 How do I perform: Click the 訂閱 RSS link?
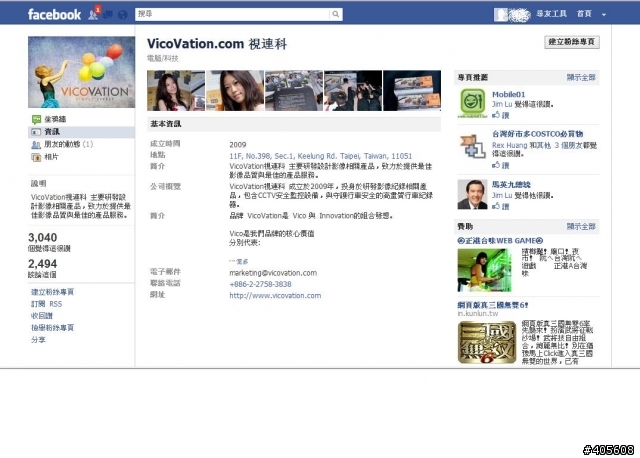[47, 304]
